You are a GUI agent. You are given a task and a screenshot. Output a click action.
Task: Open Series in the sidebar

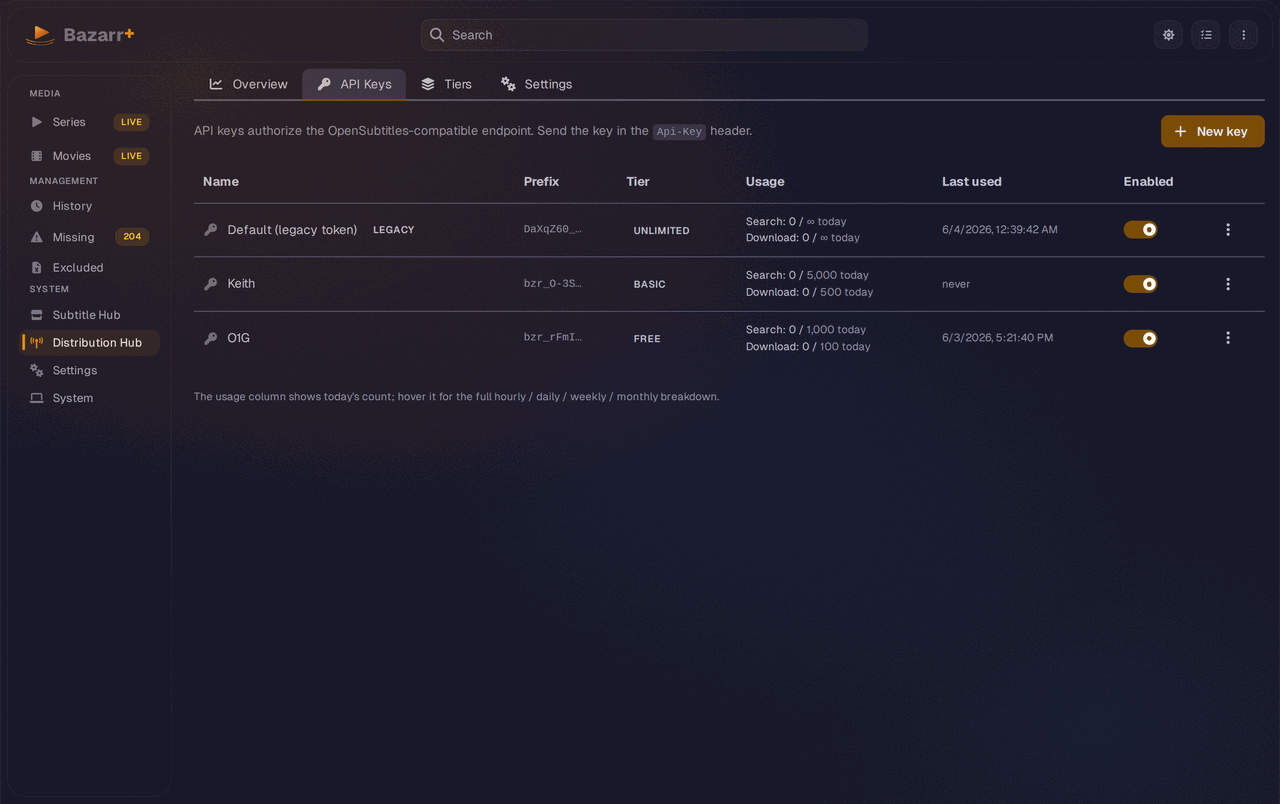[x=90, y=122]
